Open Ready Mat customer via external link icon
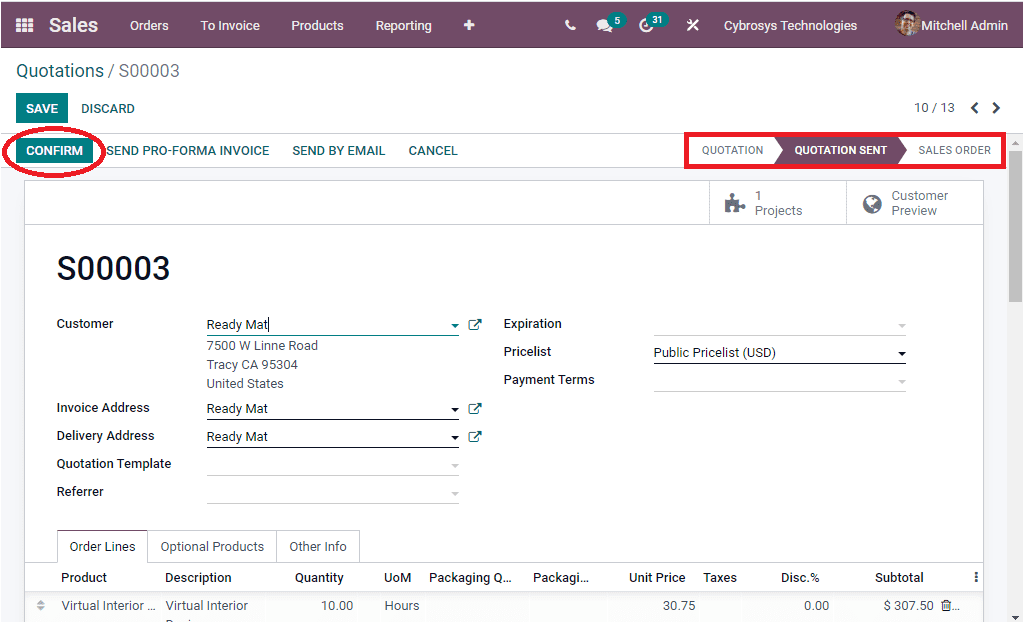 (475, 324)
